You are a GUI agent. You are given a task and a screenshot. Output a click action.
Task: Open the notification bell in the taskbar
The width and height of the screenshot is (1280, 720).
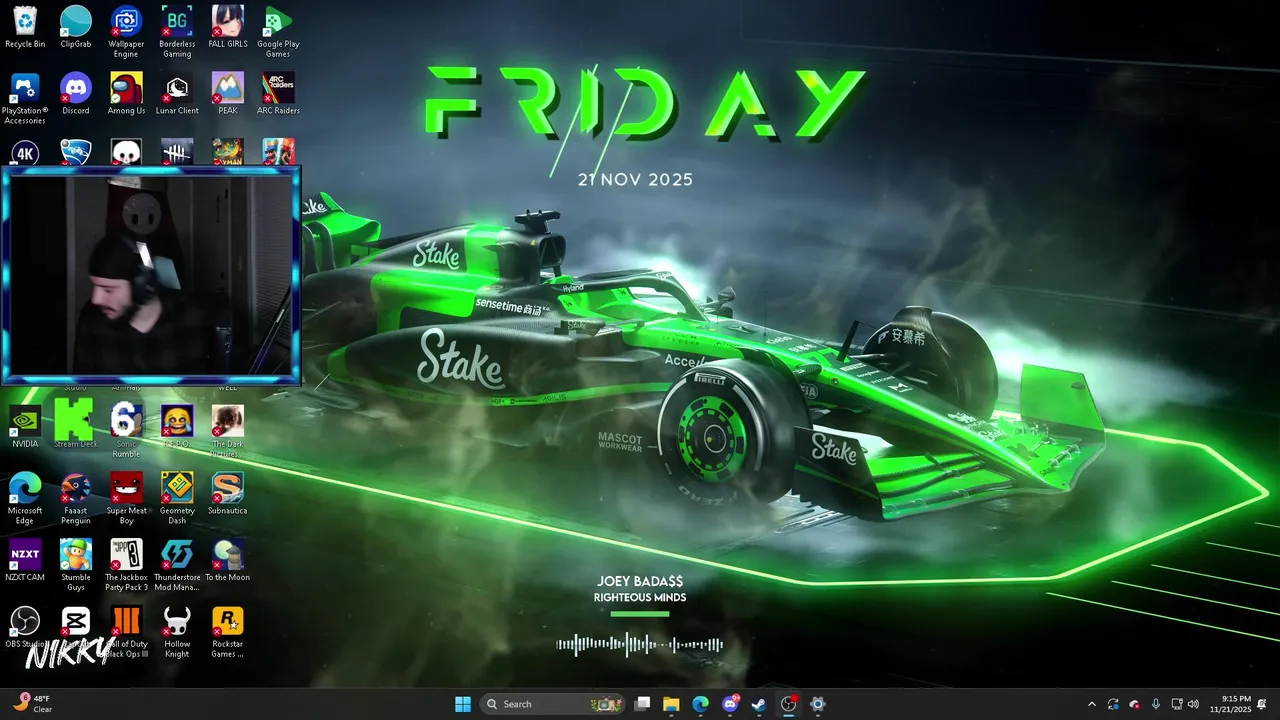[1262, 704]
